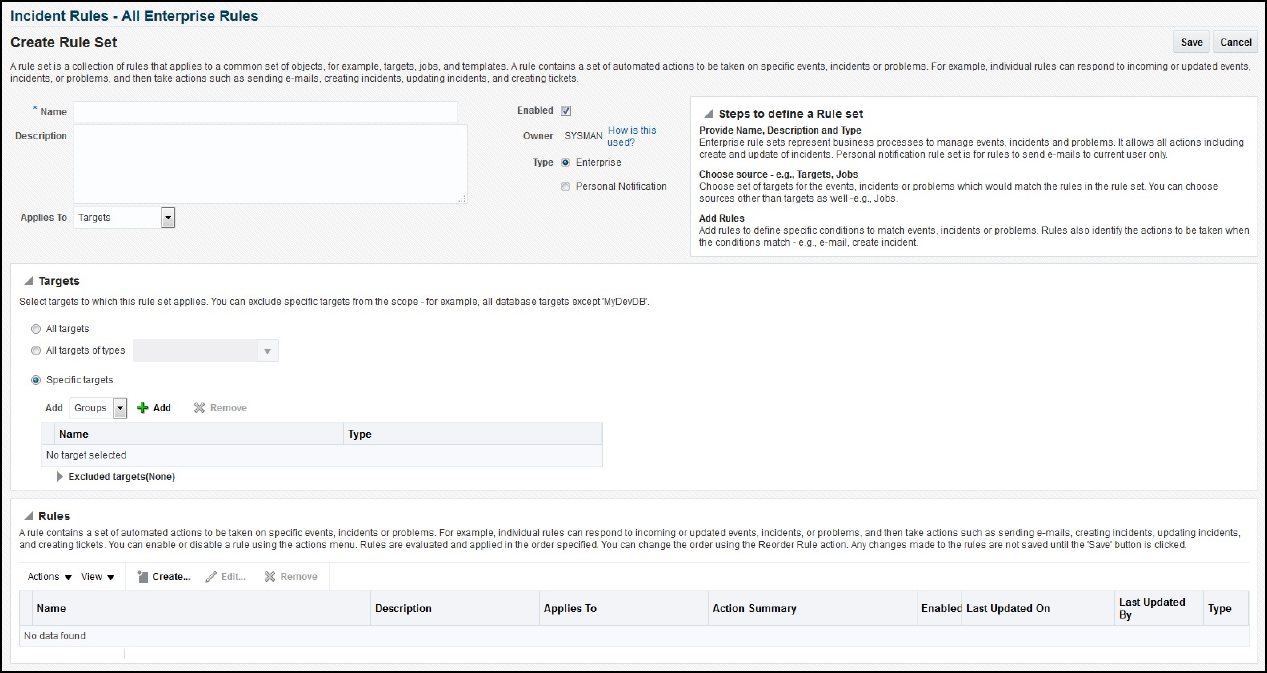Click the Enabled column header
This screenshot has width=1267, height=673.
point(941,608)
